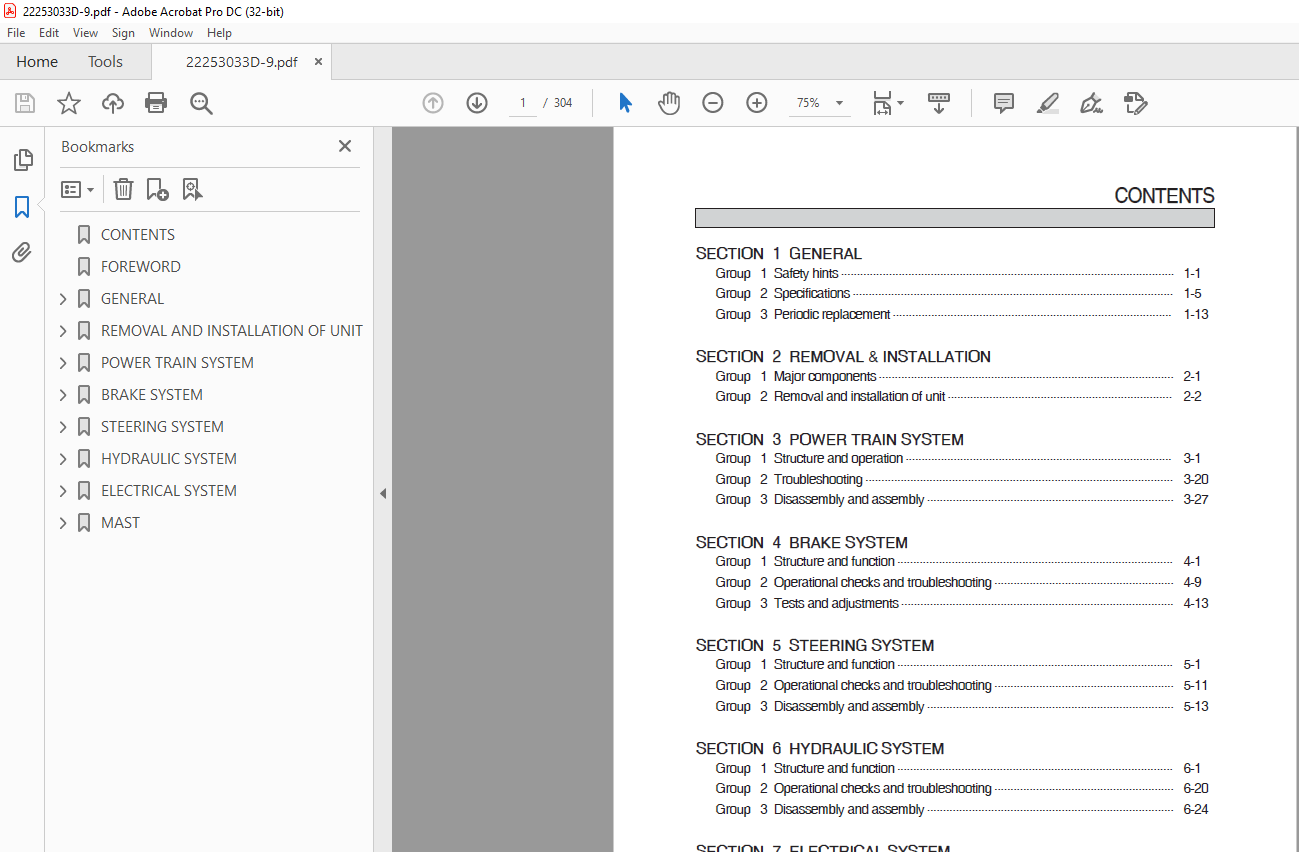This screenshot has height=852, width=1299.
Task: Add a new bookmark icon
Action: pos(158,189)
